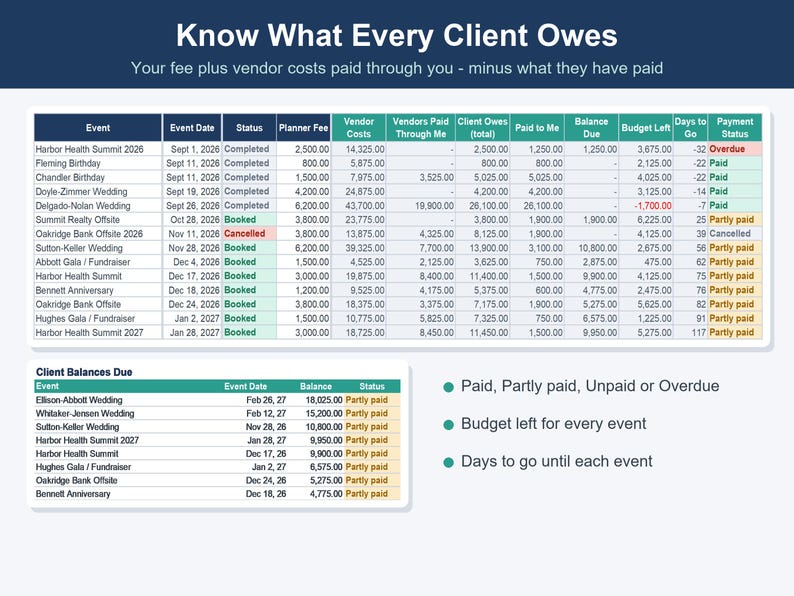Image resolution: width=794 pixels, height=596 pixels.
Task: Select the 'Ellison-Abbott Wedding' row
Action: tap(217, 400)
